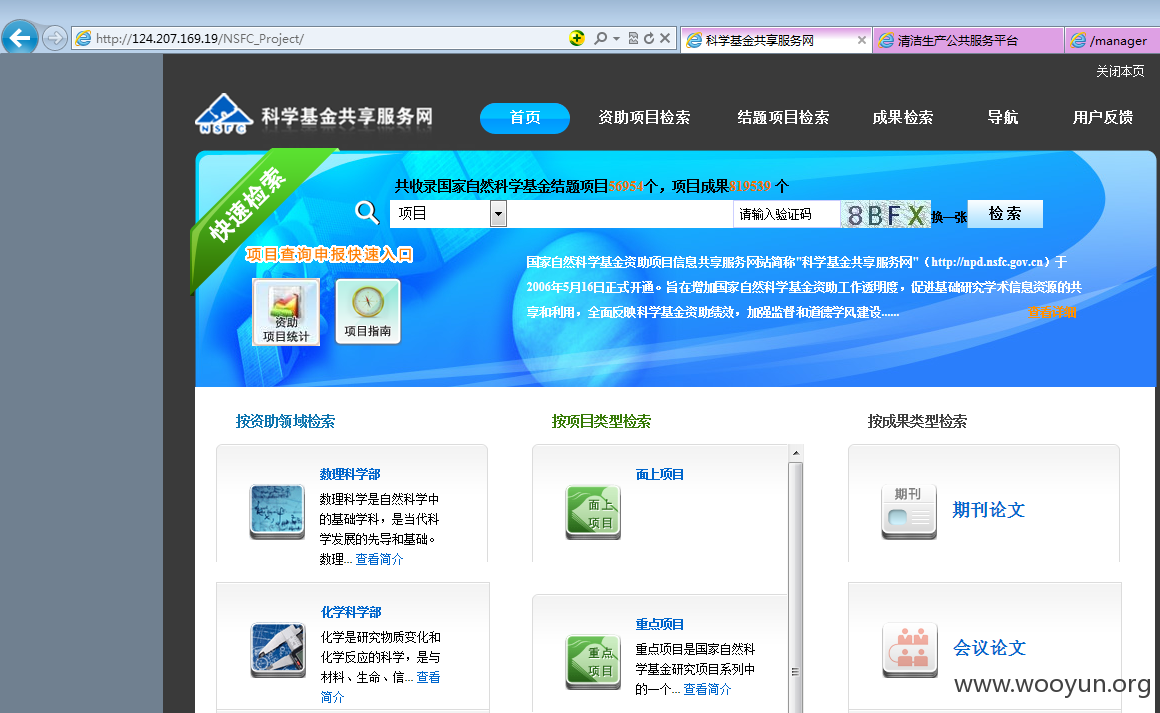Viewport: 1160px width, 713px height.
Task: Click the 快速检索 green ribbon banner
Action: coord(249,204)
